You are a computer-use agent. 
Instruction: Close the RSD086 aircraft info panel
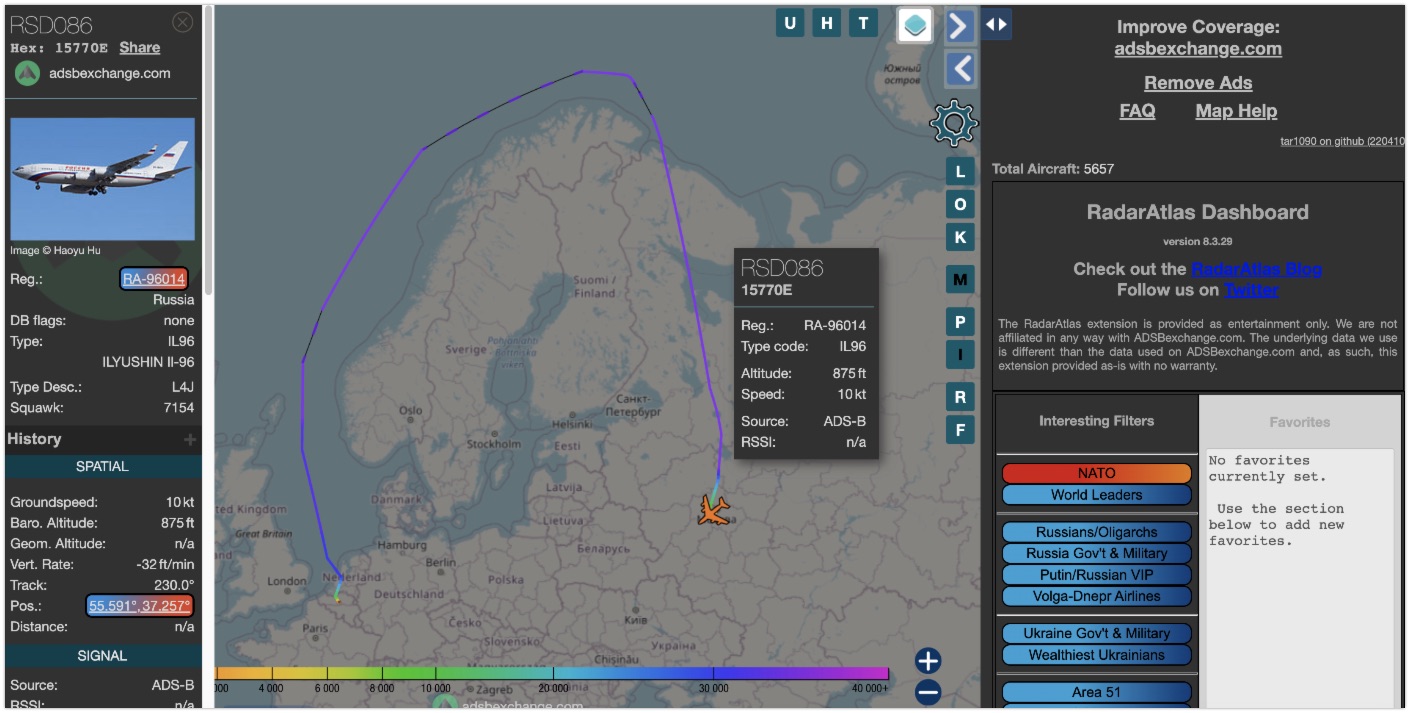click(182, 22)
